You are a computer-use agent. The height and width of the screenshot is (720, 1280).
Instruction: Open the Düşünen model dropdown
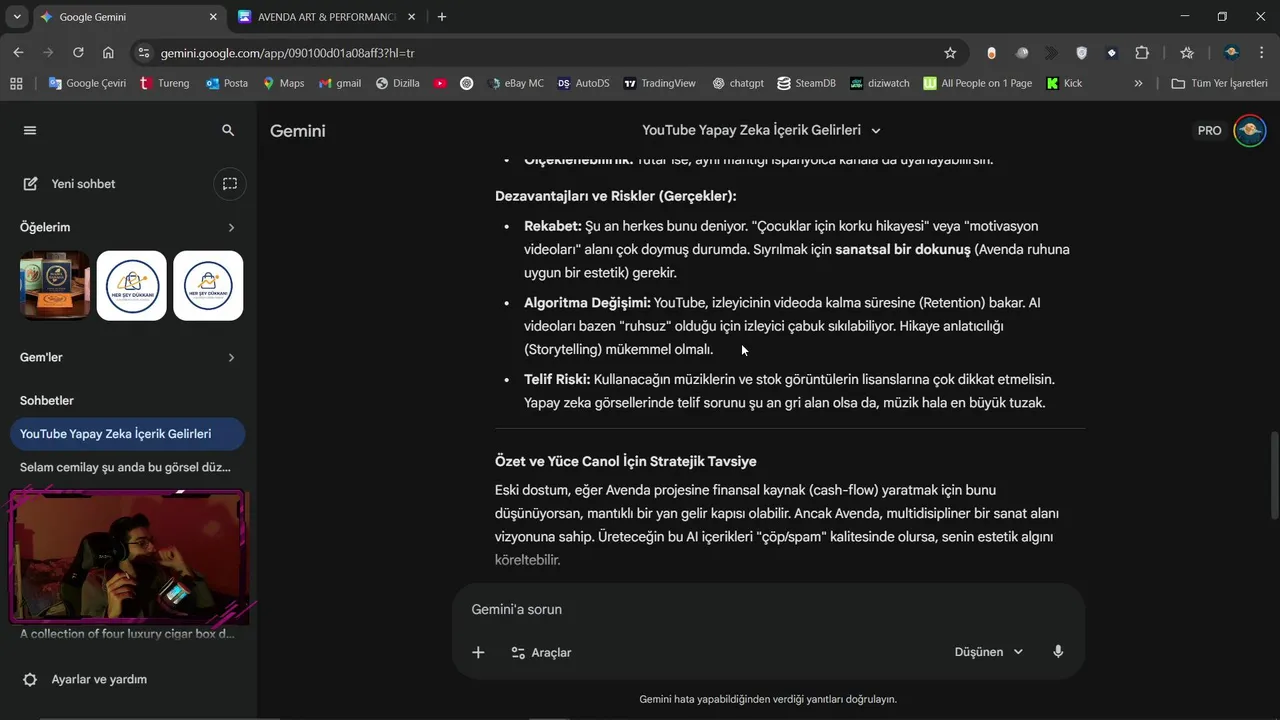988,652
